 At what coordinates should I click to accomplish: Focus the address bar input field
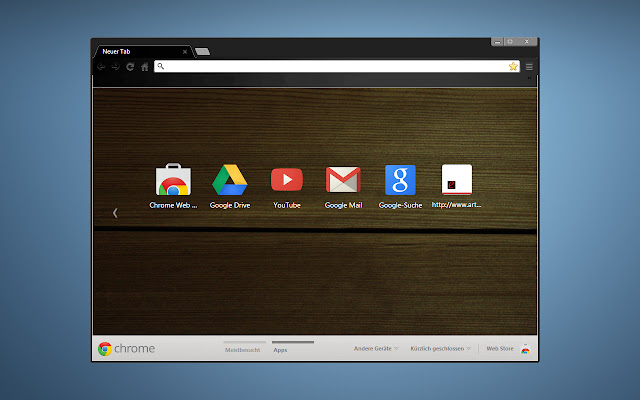(337, 66)
